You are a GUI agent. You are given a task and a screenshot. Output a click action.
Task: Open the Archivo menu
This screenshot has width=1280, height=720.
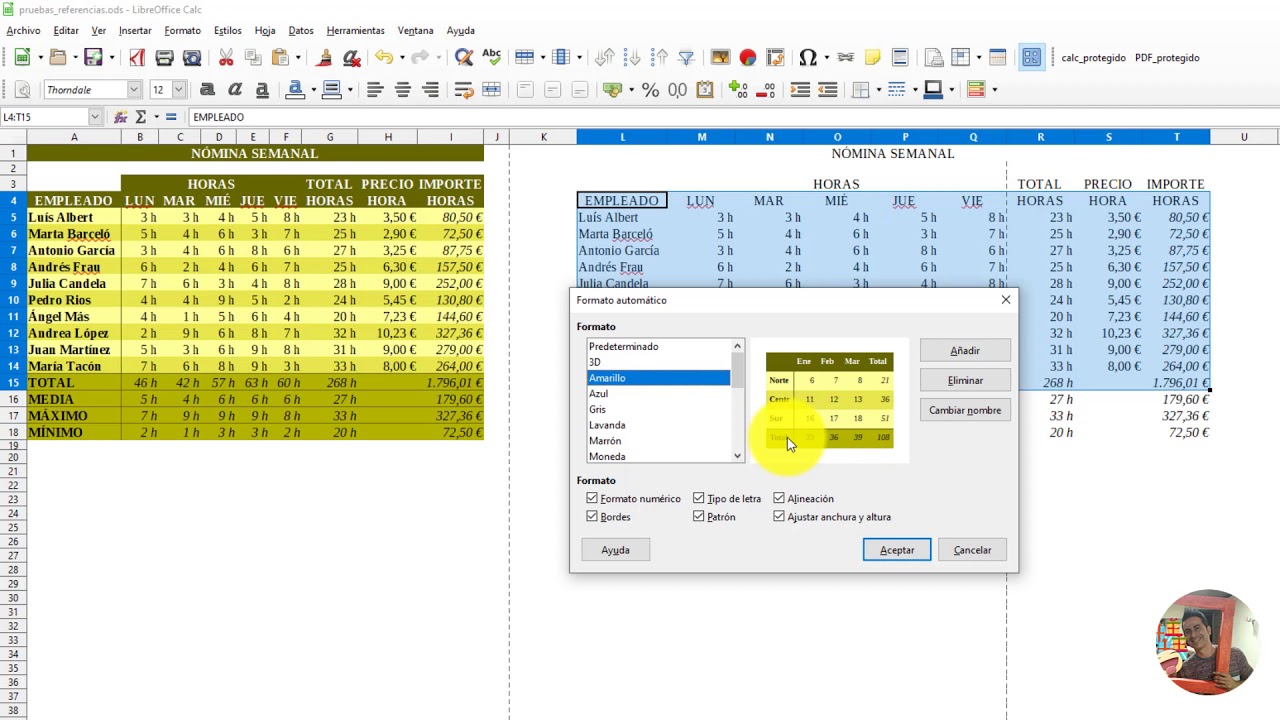coord(23,31)
